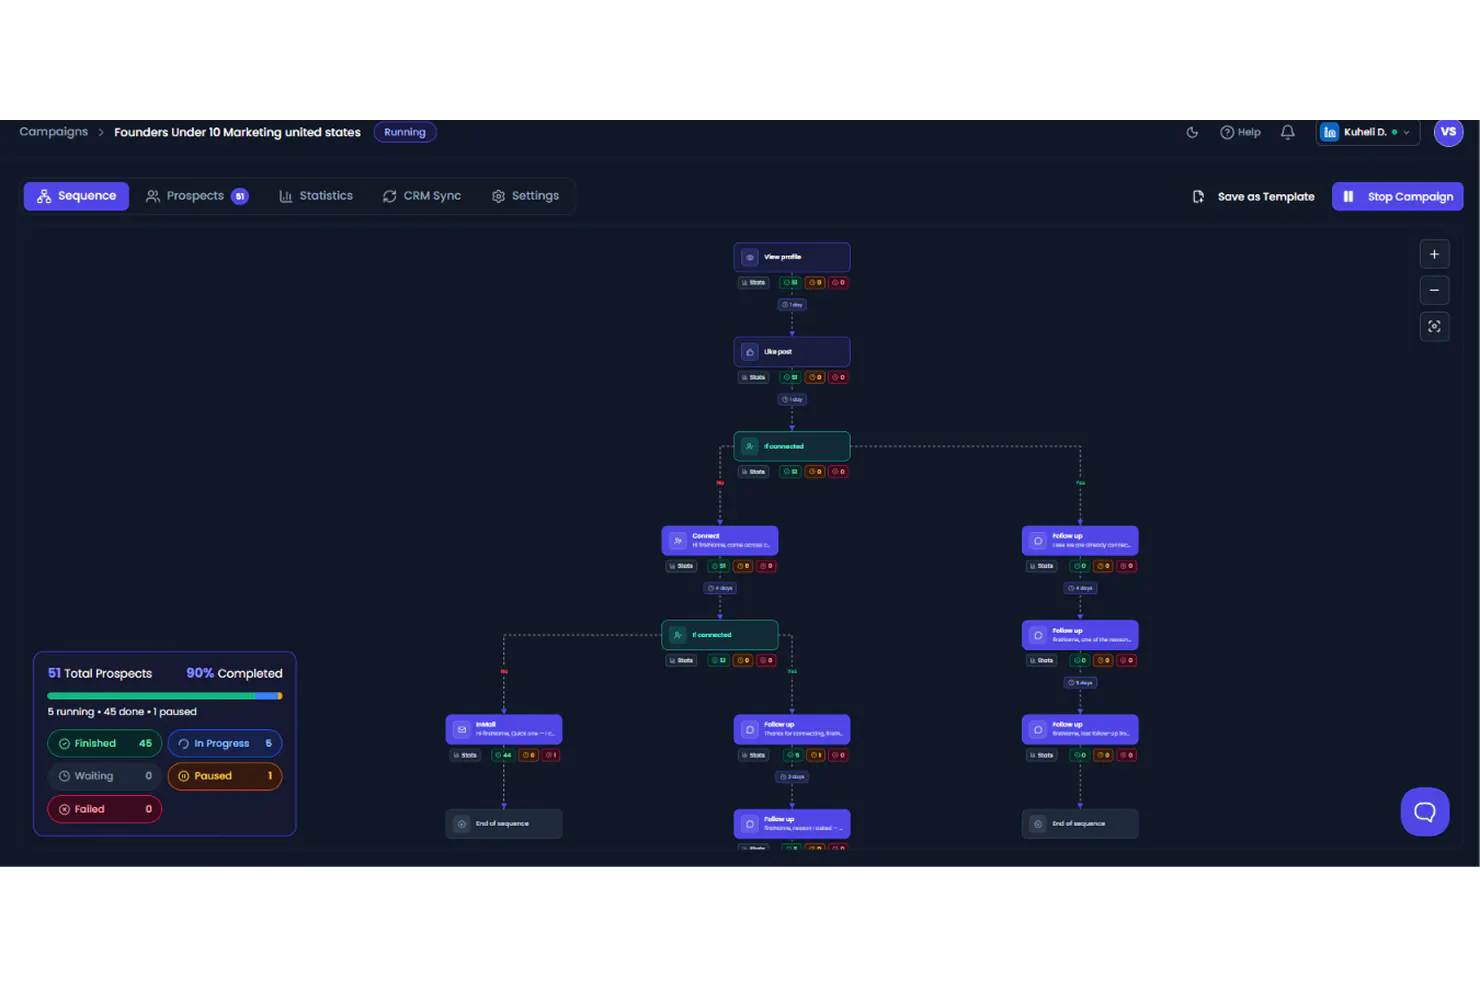Click red failed count 1 under InMail
This screenshot has width=1480, height=987.
(550, 755)
